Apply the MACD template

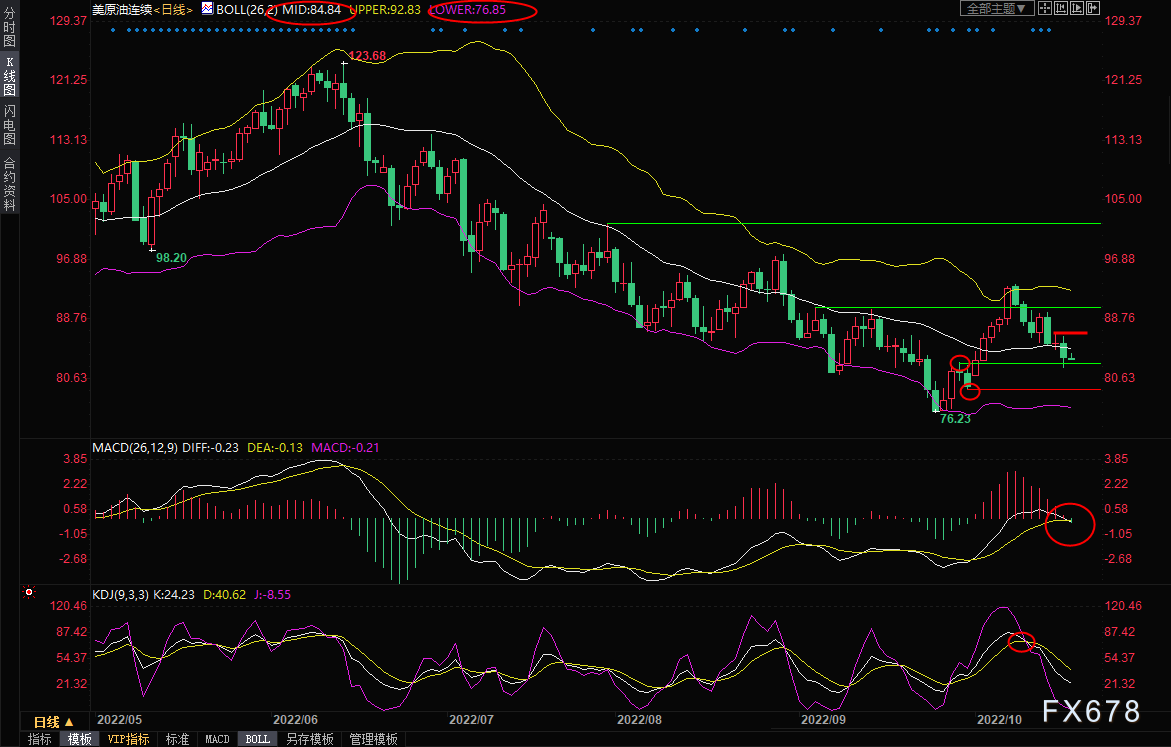(x=217, y=739)
